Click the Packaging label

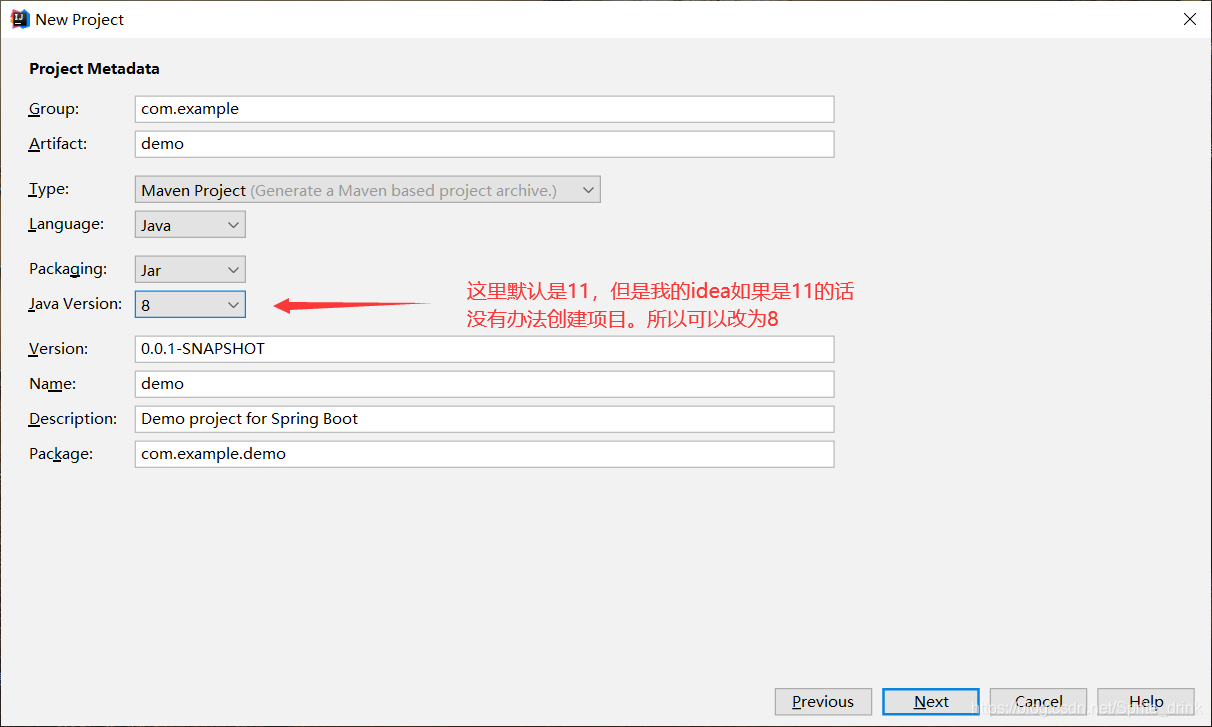(67, 269)
